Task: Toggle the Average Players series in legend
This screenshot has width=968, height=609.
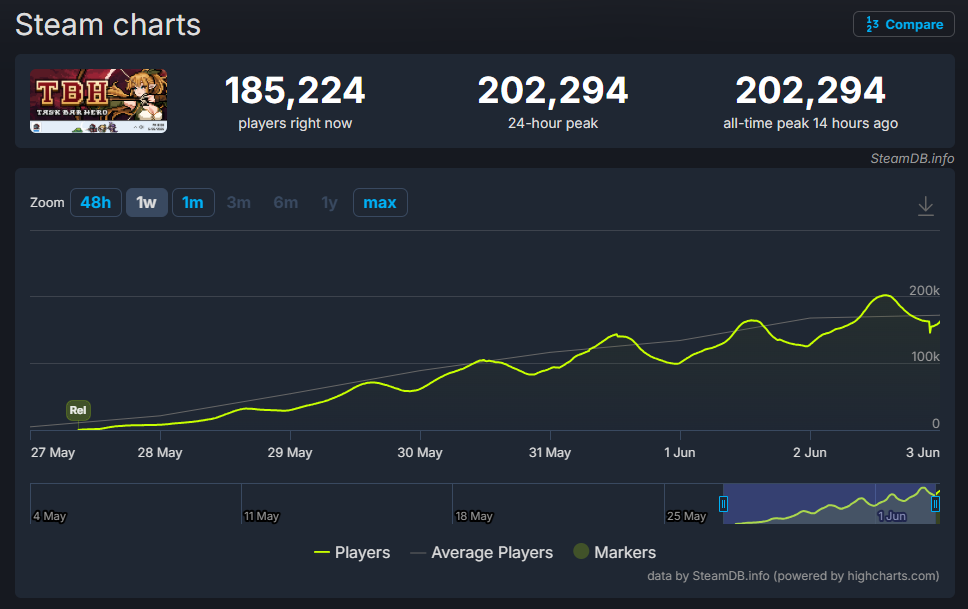Action: (x=482, y=552)
